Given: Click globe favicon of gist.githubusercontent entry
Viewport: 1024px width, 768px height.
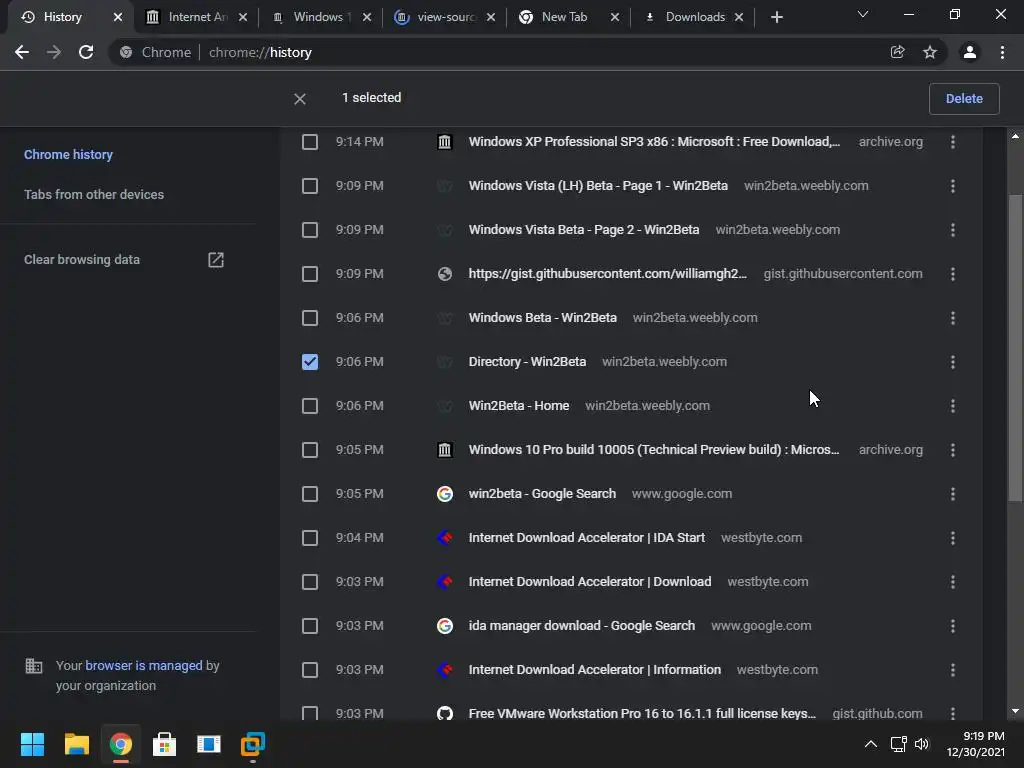Looking at the screenshot, I should click(445, 274).
